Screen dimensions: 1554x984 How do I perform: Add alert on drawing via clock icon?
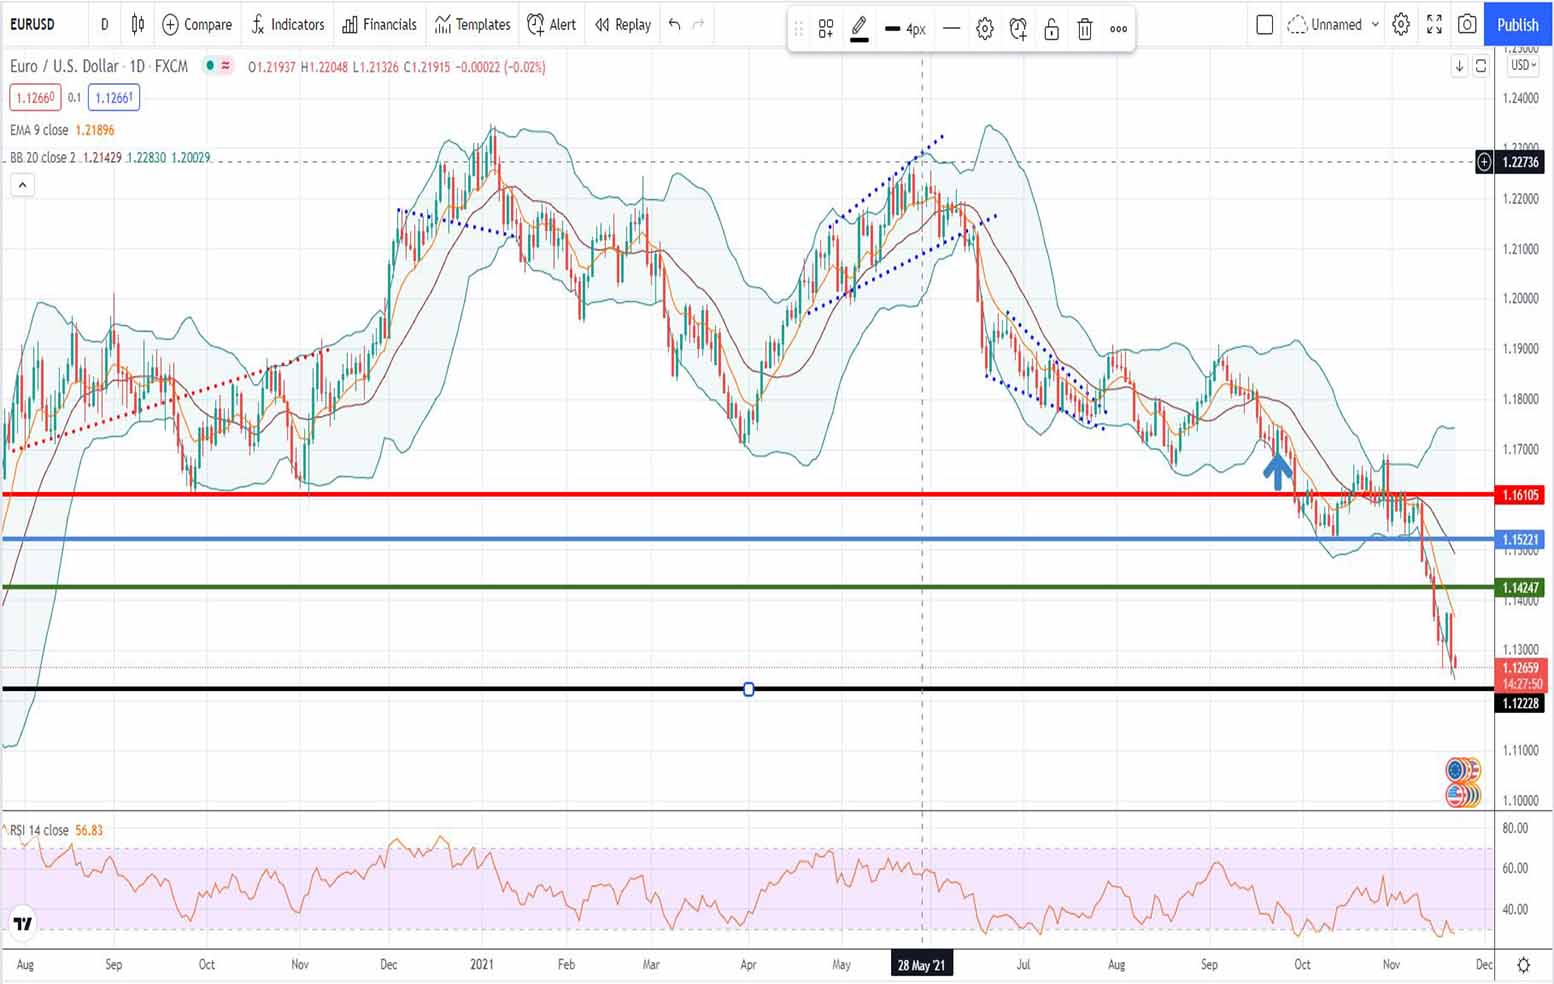click(x=1018, y=29)
